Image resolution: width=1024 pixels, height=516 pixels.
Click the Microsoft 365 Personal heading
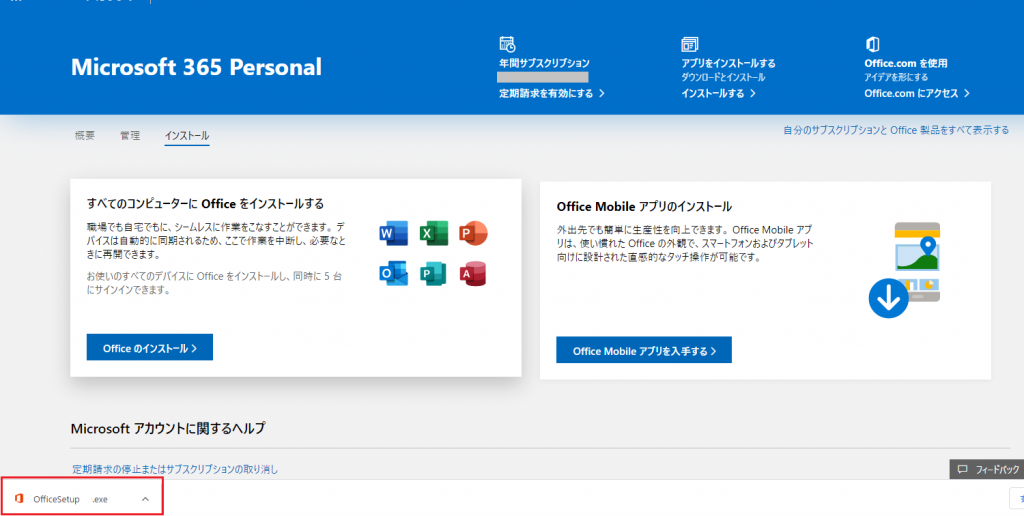click(196, 67)
